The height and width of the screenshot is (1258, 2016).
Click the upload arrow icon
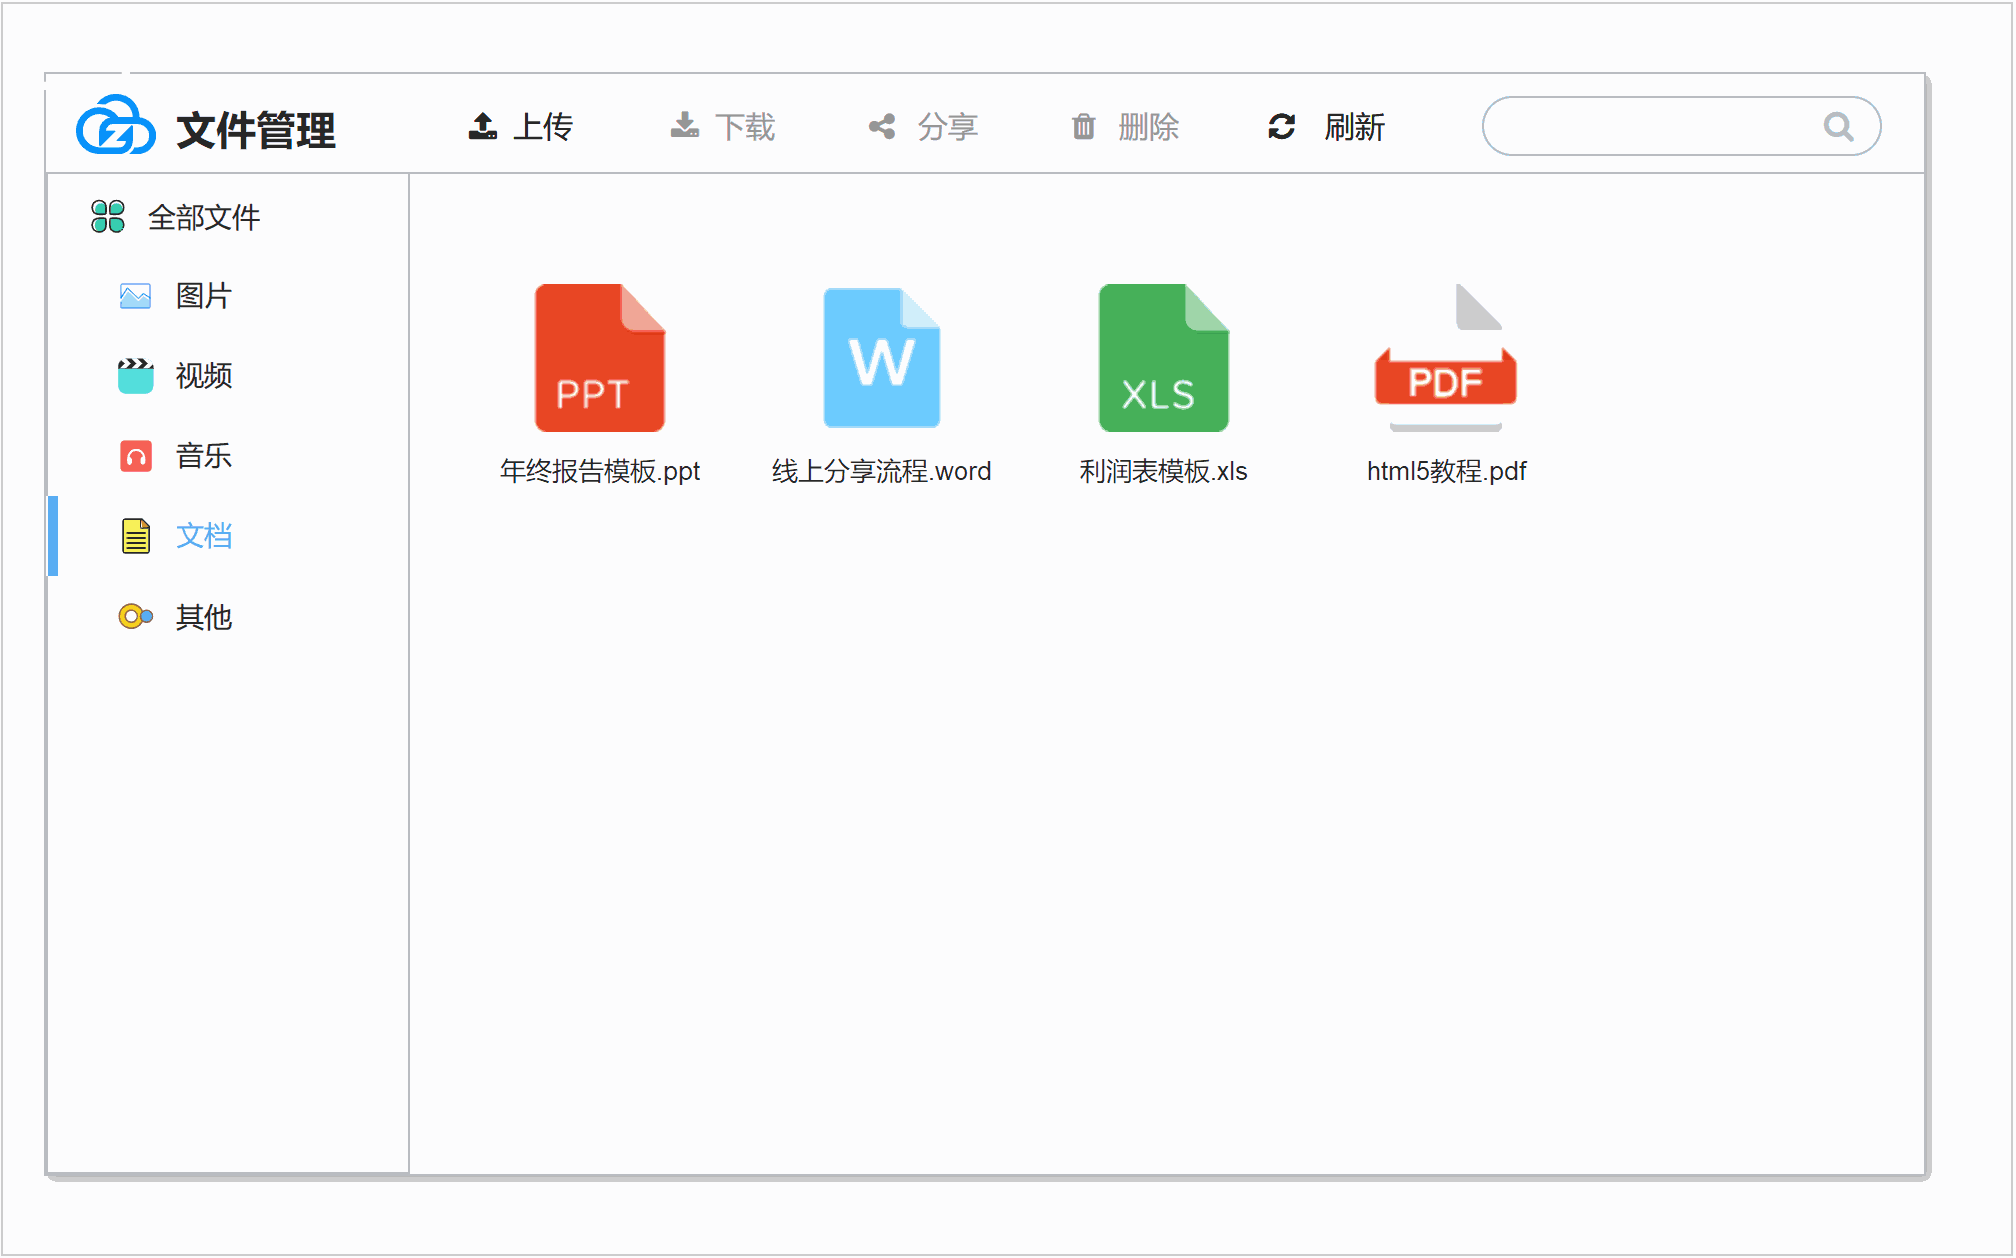click(x=483, y=126)
